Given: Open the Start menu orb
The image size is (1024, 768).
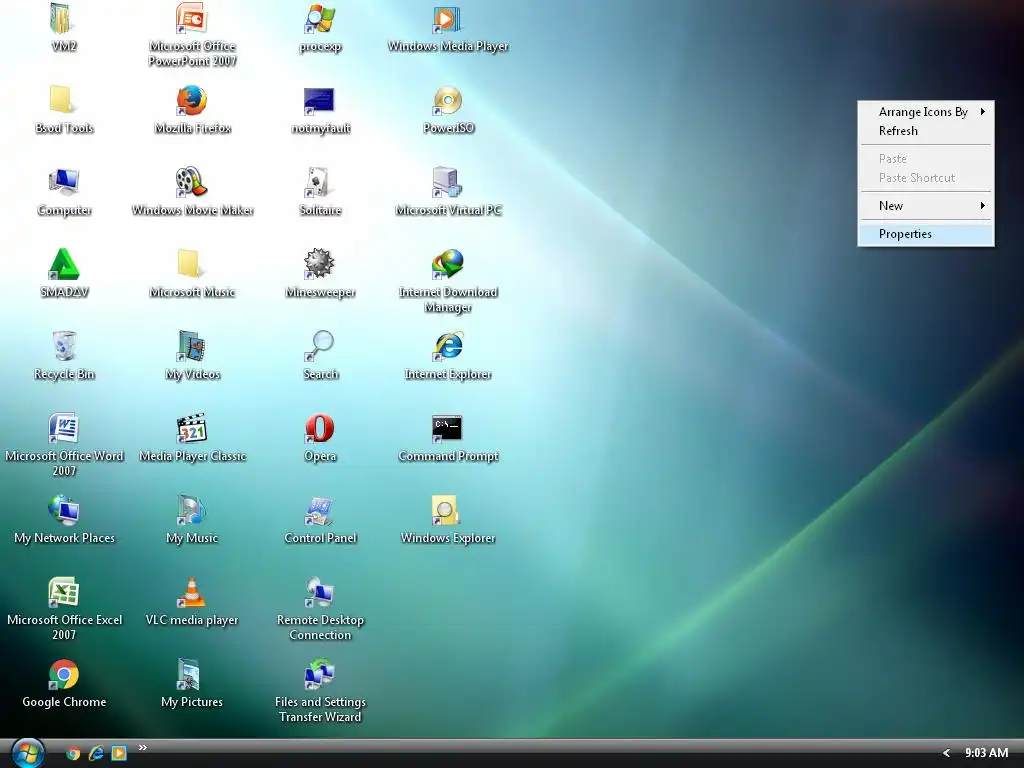Looking at the screenshot, I should click(x=27, y=753).
